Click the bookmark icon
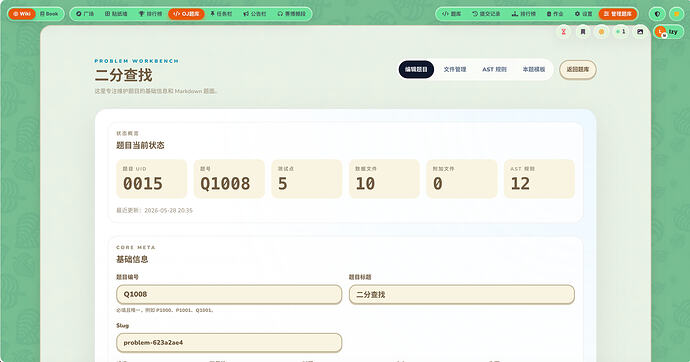 (583, 32)
